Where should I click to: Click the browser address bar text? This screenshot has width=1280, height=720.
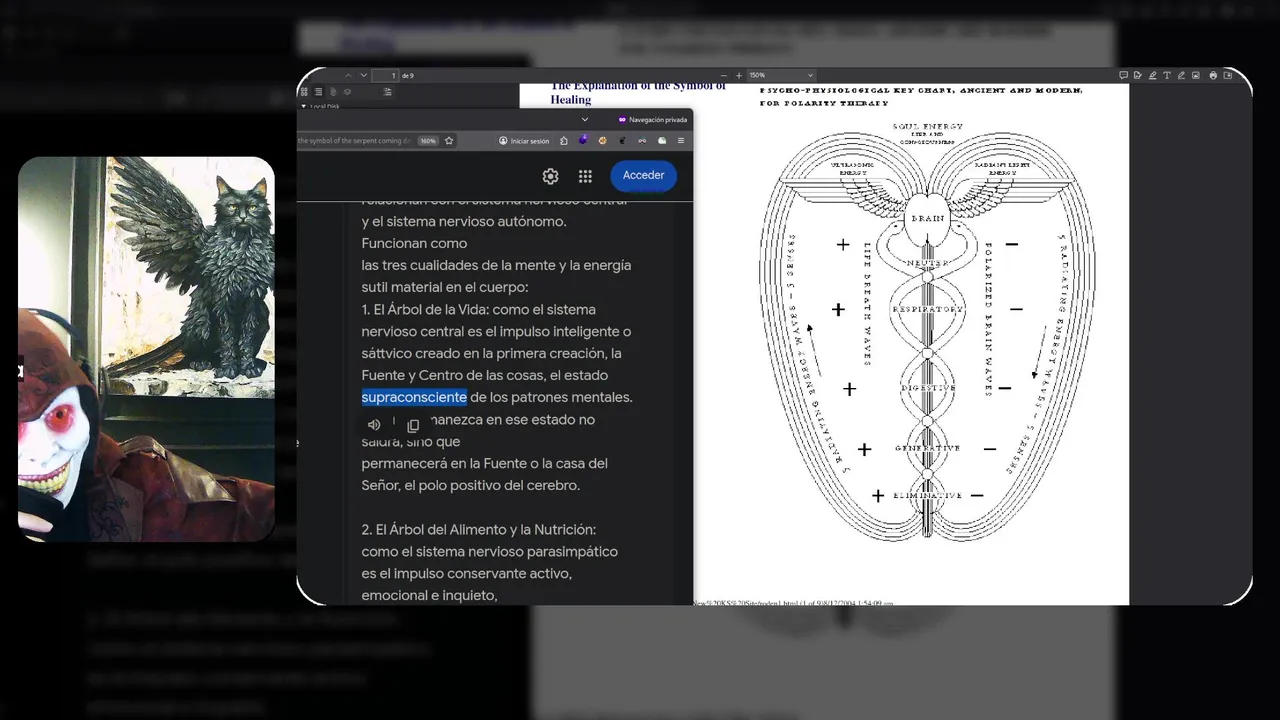354,141
